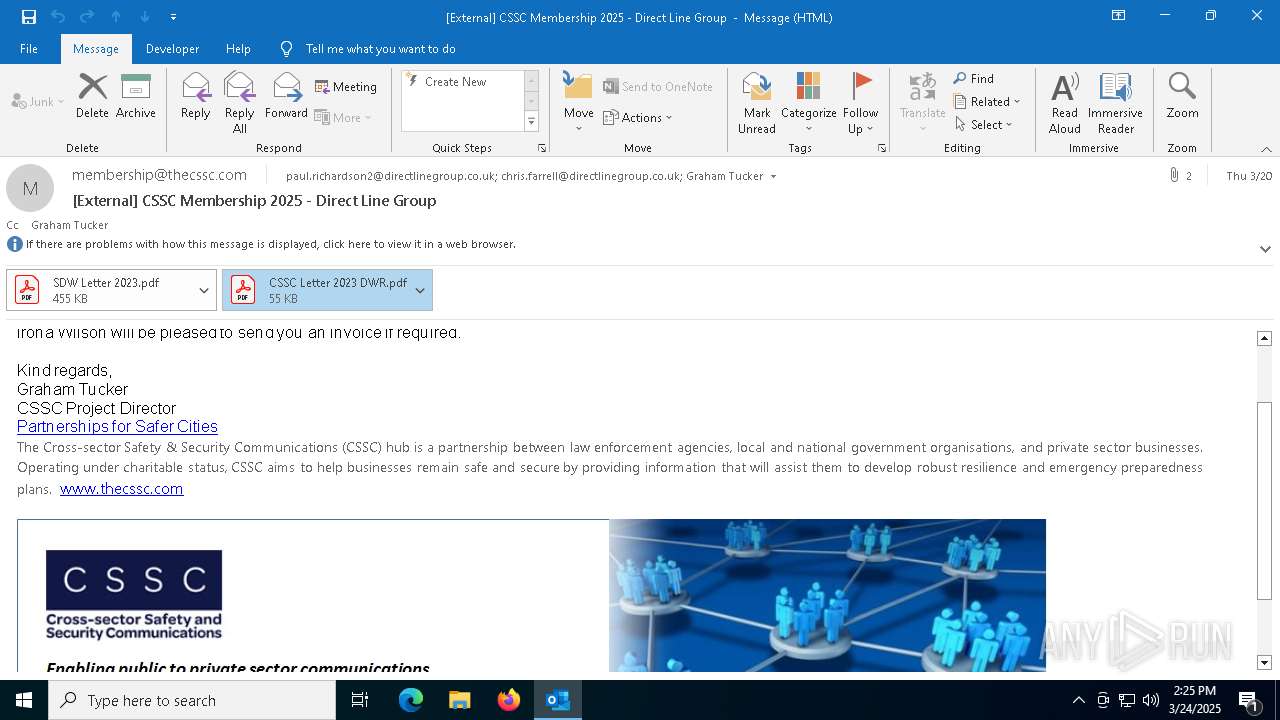Viewport: 1280px width, 720px height.
Task: Click the Undo arrow in quick access toolbar
Action: (58, 17)
